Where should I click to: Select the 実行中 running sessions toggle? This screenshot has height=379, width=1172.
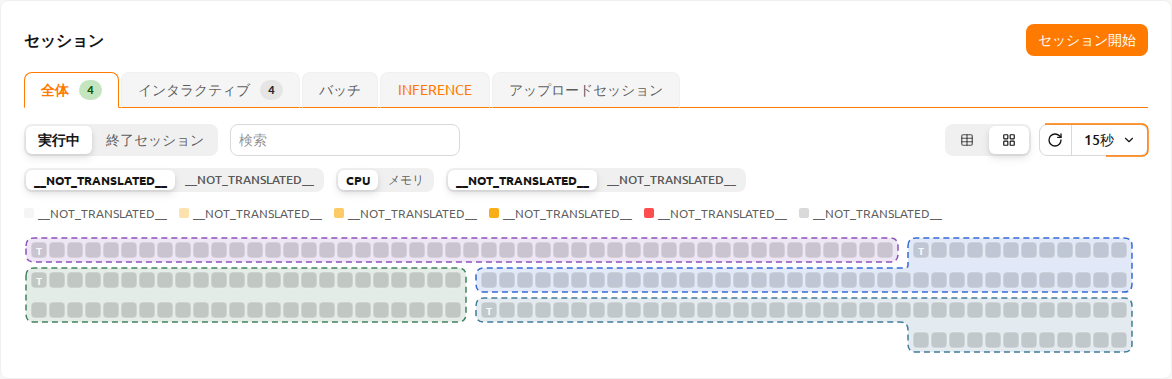pos(59,140)
